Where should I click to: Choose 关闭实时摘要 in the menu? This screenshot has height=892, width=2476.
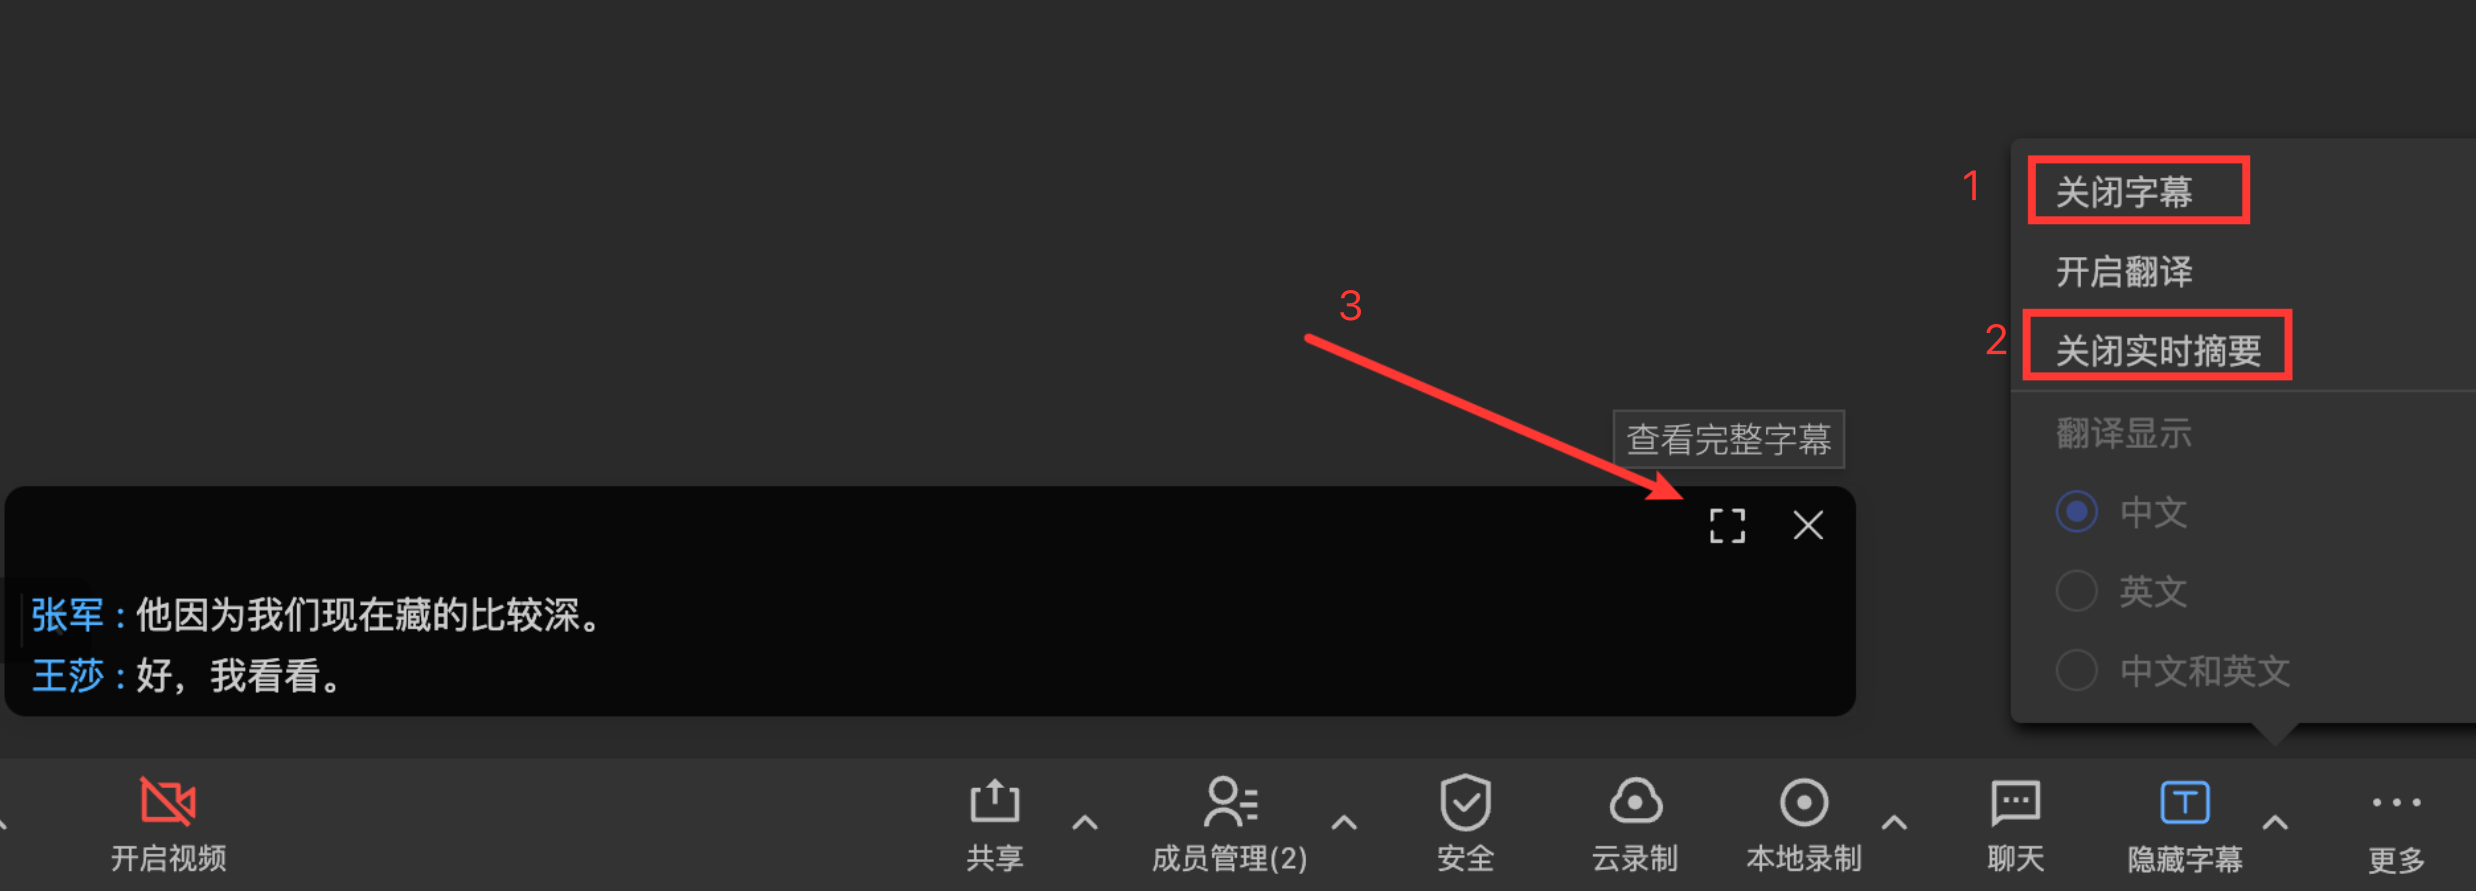tap(2158, 351)
